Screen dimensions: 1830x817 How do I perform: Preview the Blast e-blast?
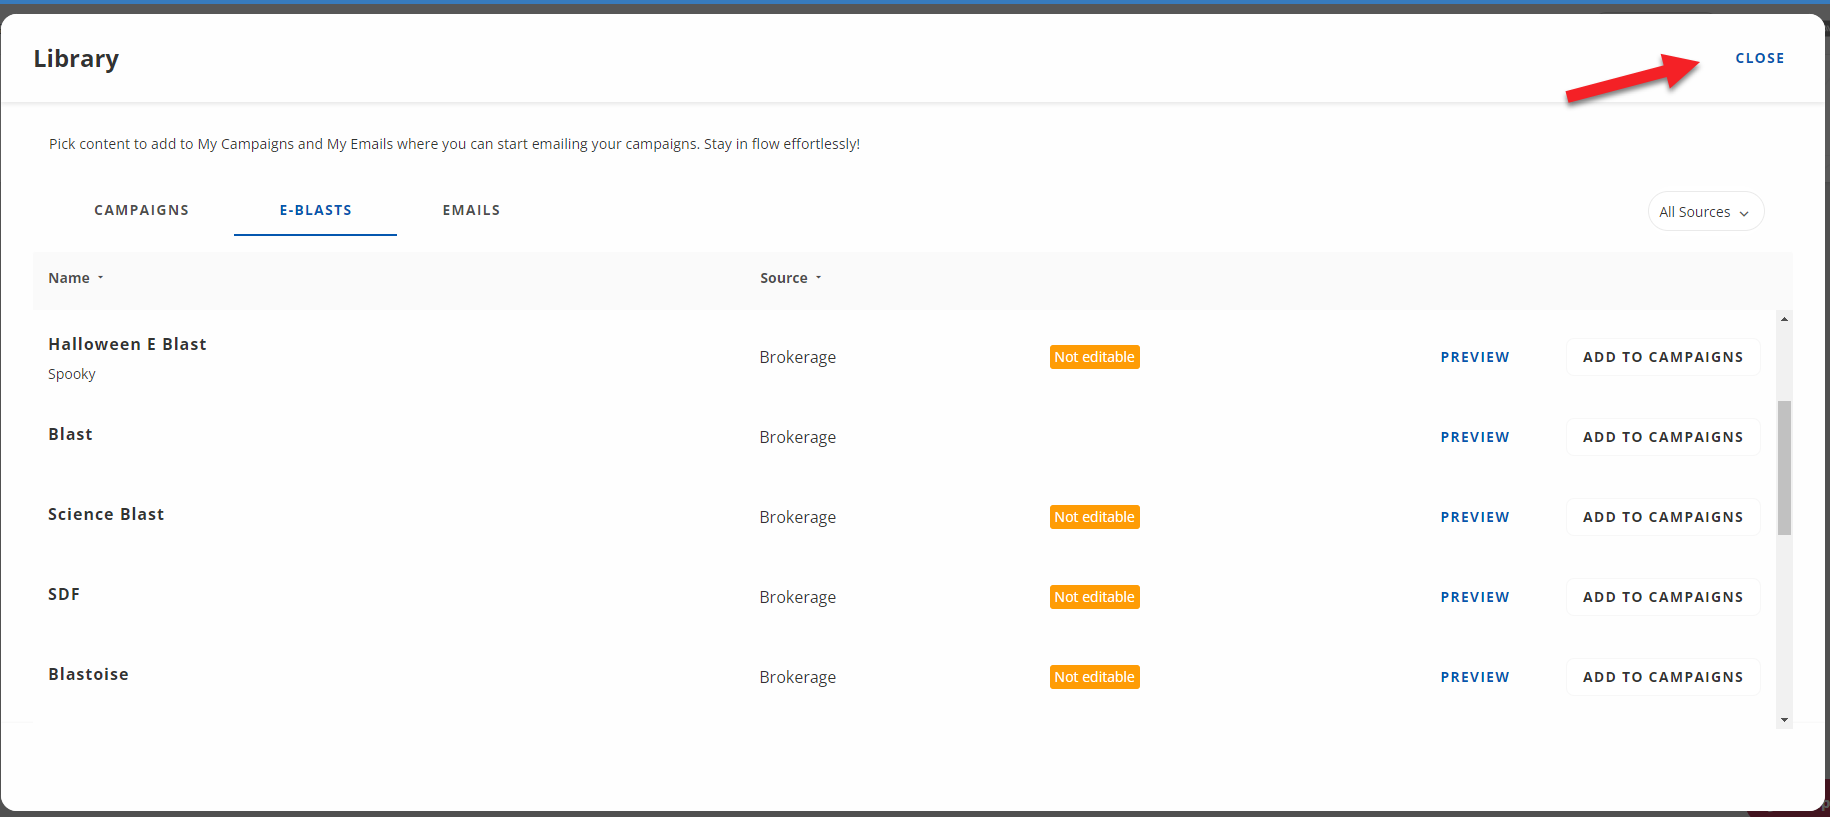[x=1474, y=437]
